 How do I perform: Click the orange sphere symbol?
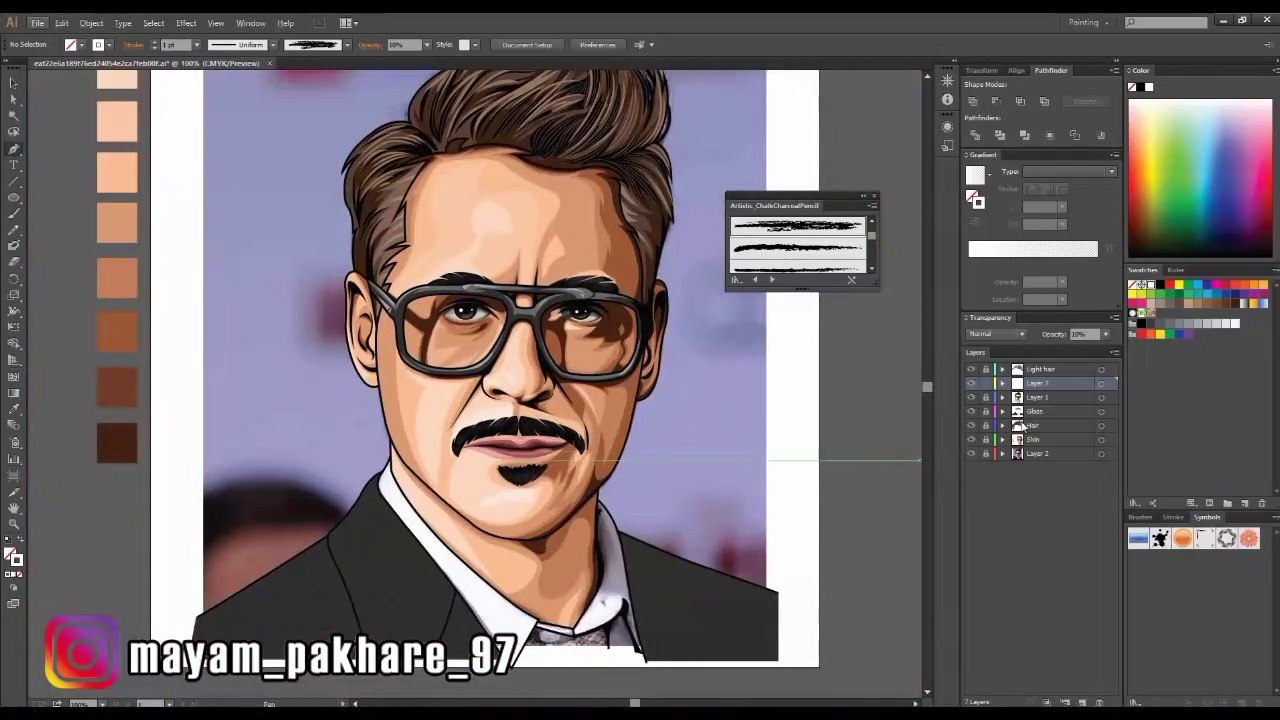pos(1182,539)
